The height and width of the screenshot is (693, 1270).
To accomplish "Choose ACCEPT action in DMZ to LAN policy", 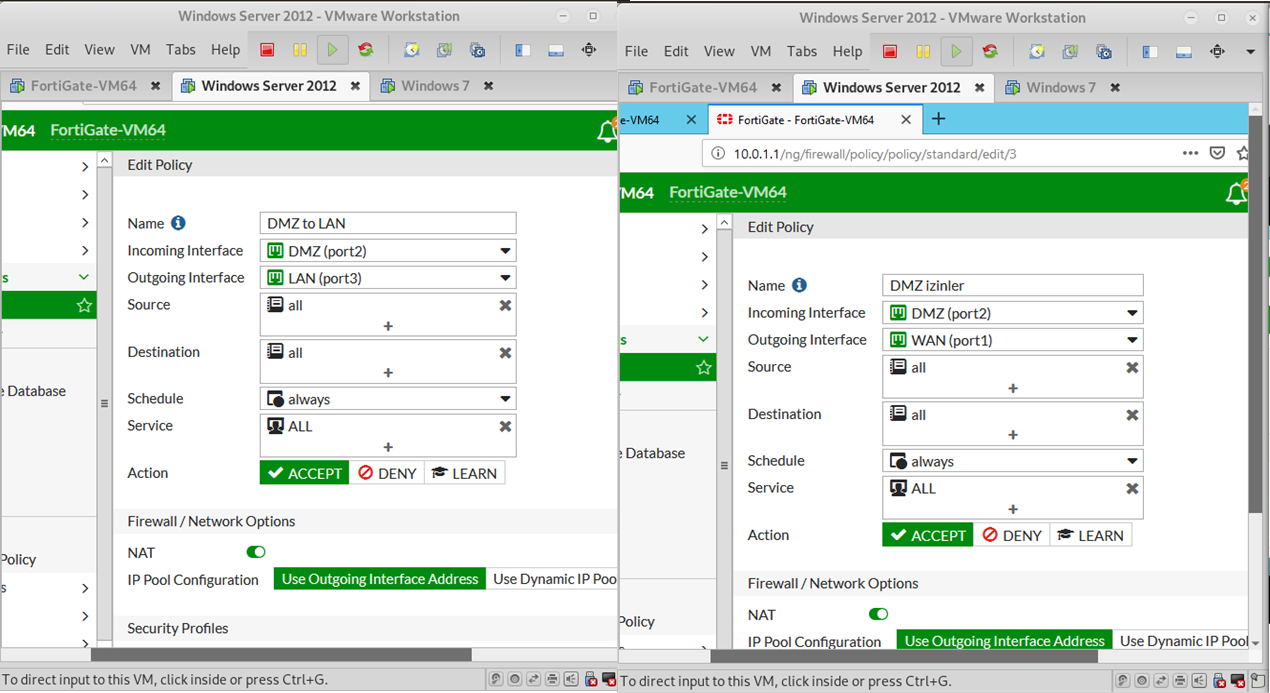I will tap(304, 473).
